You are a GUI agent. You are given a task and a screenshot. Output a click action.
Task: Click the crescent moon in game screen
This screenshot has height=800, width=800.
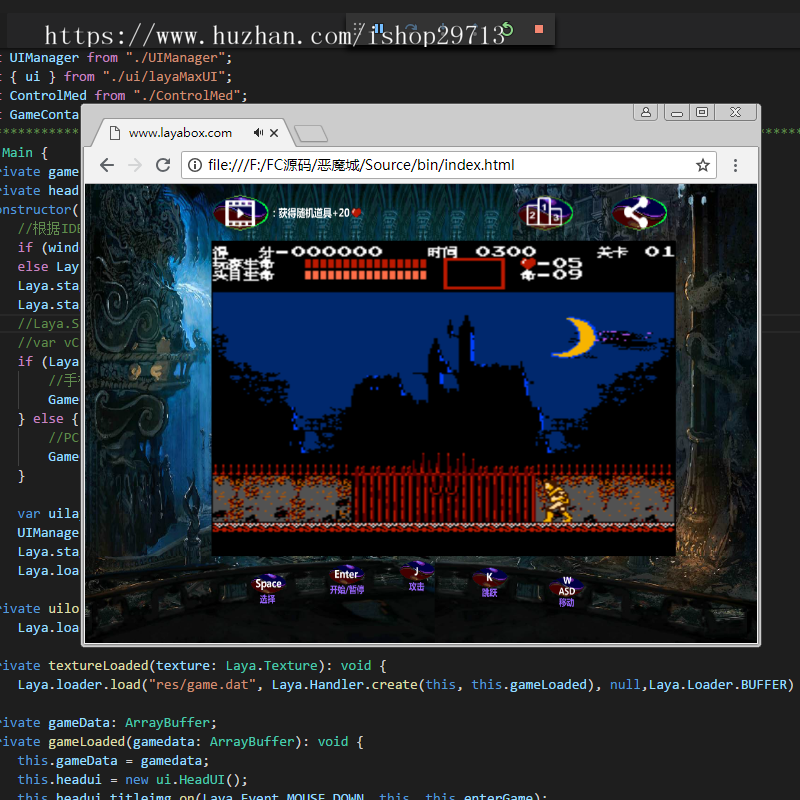tap(575, 337)
